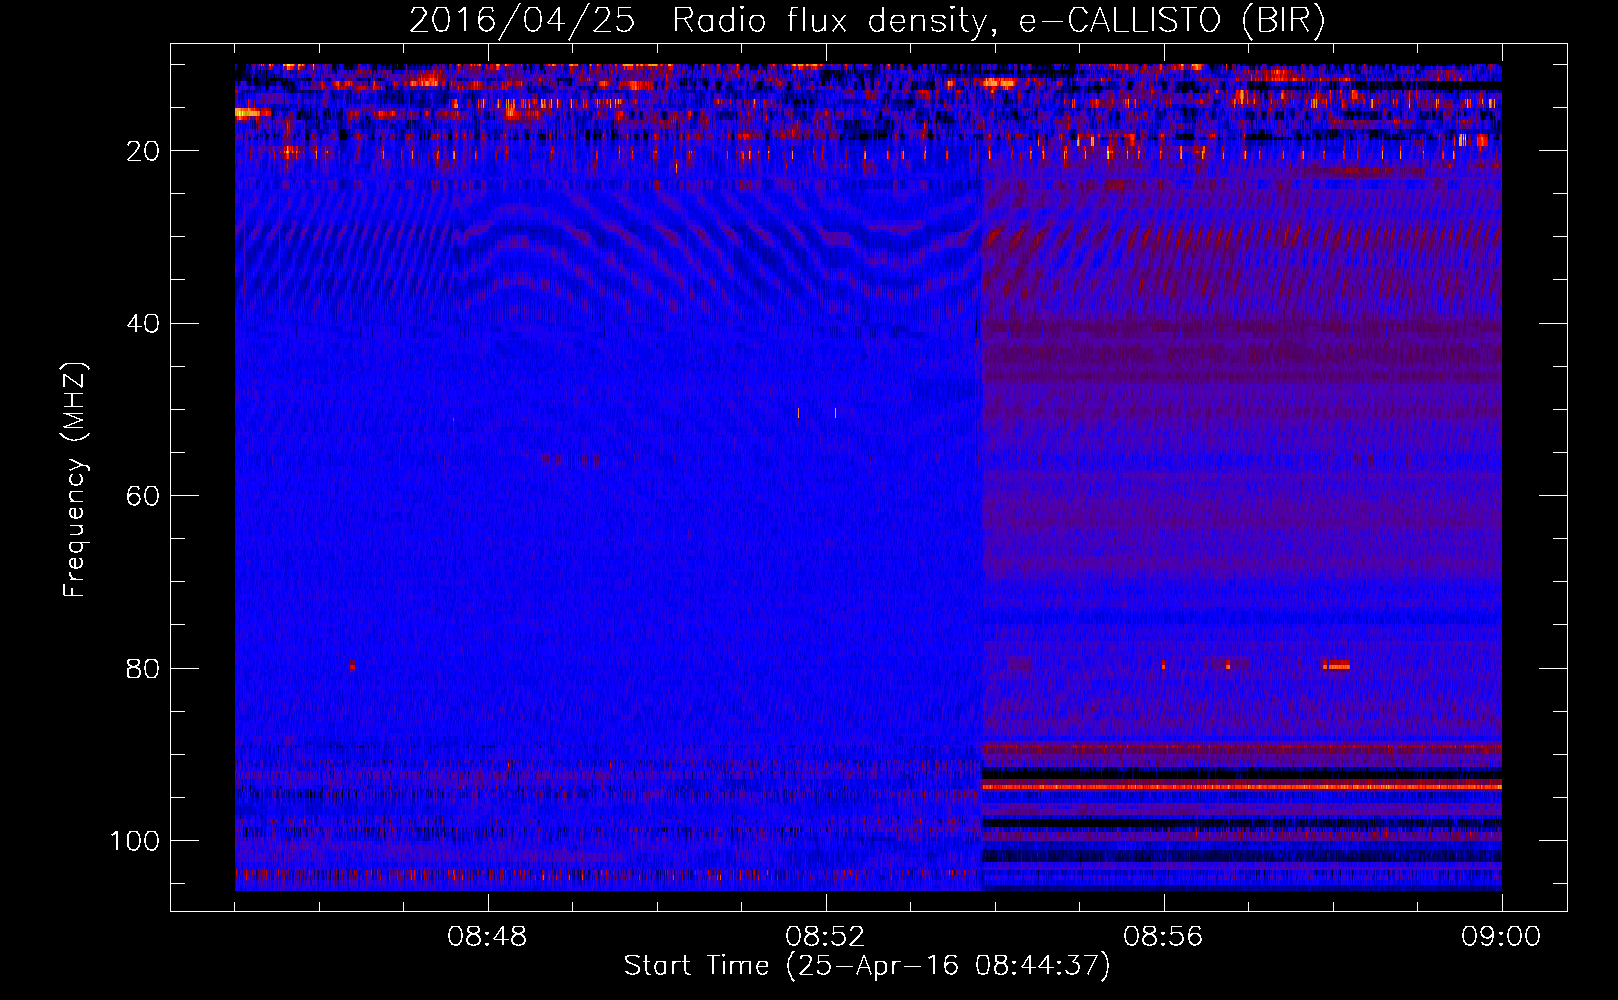
Task: Click the plot title '2016/04/25 Radio flux density'
Action: point(867,20)
